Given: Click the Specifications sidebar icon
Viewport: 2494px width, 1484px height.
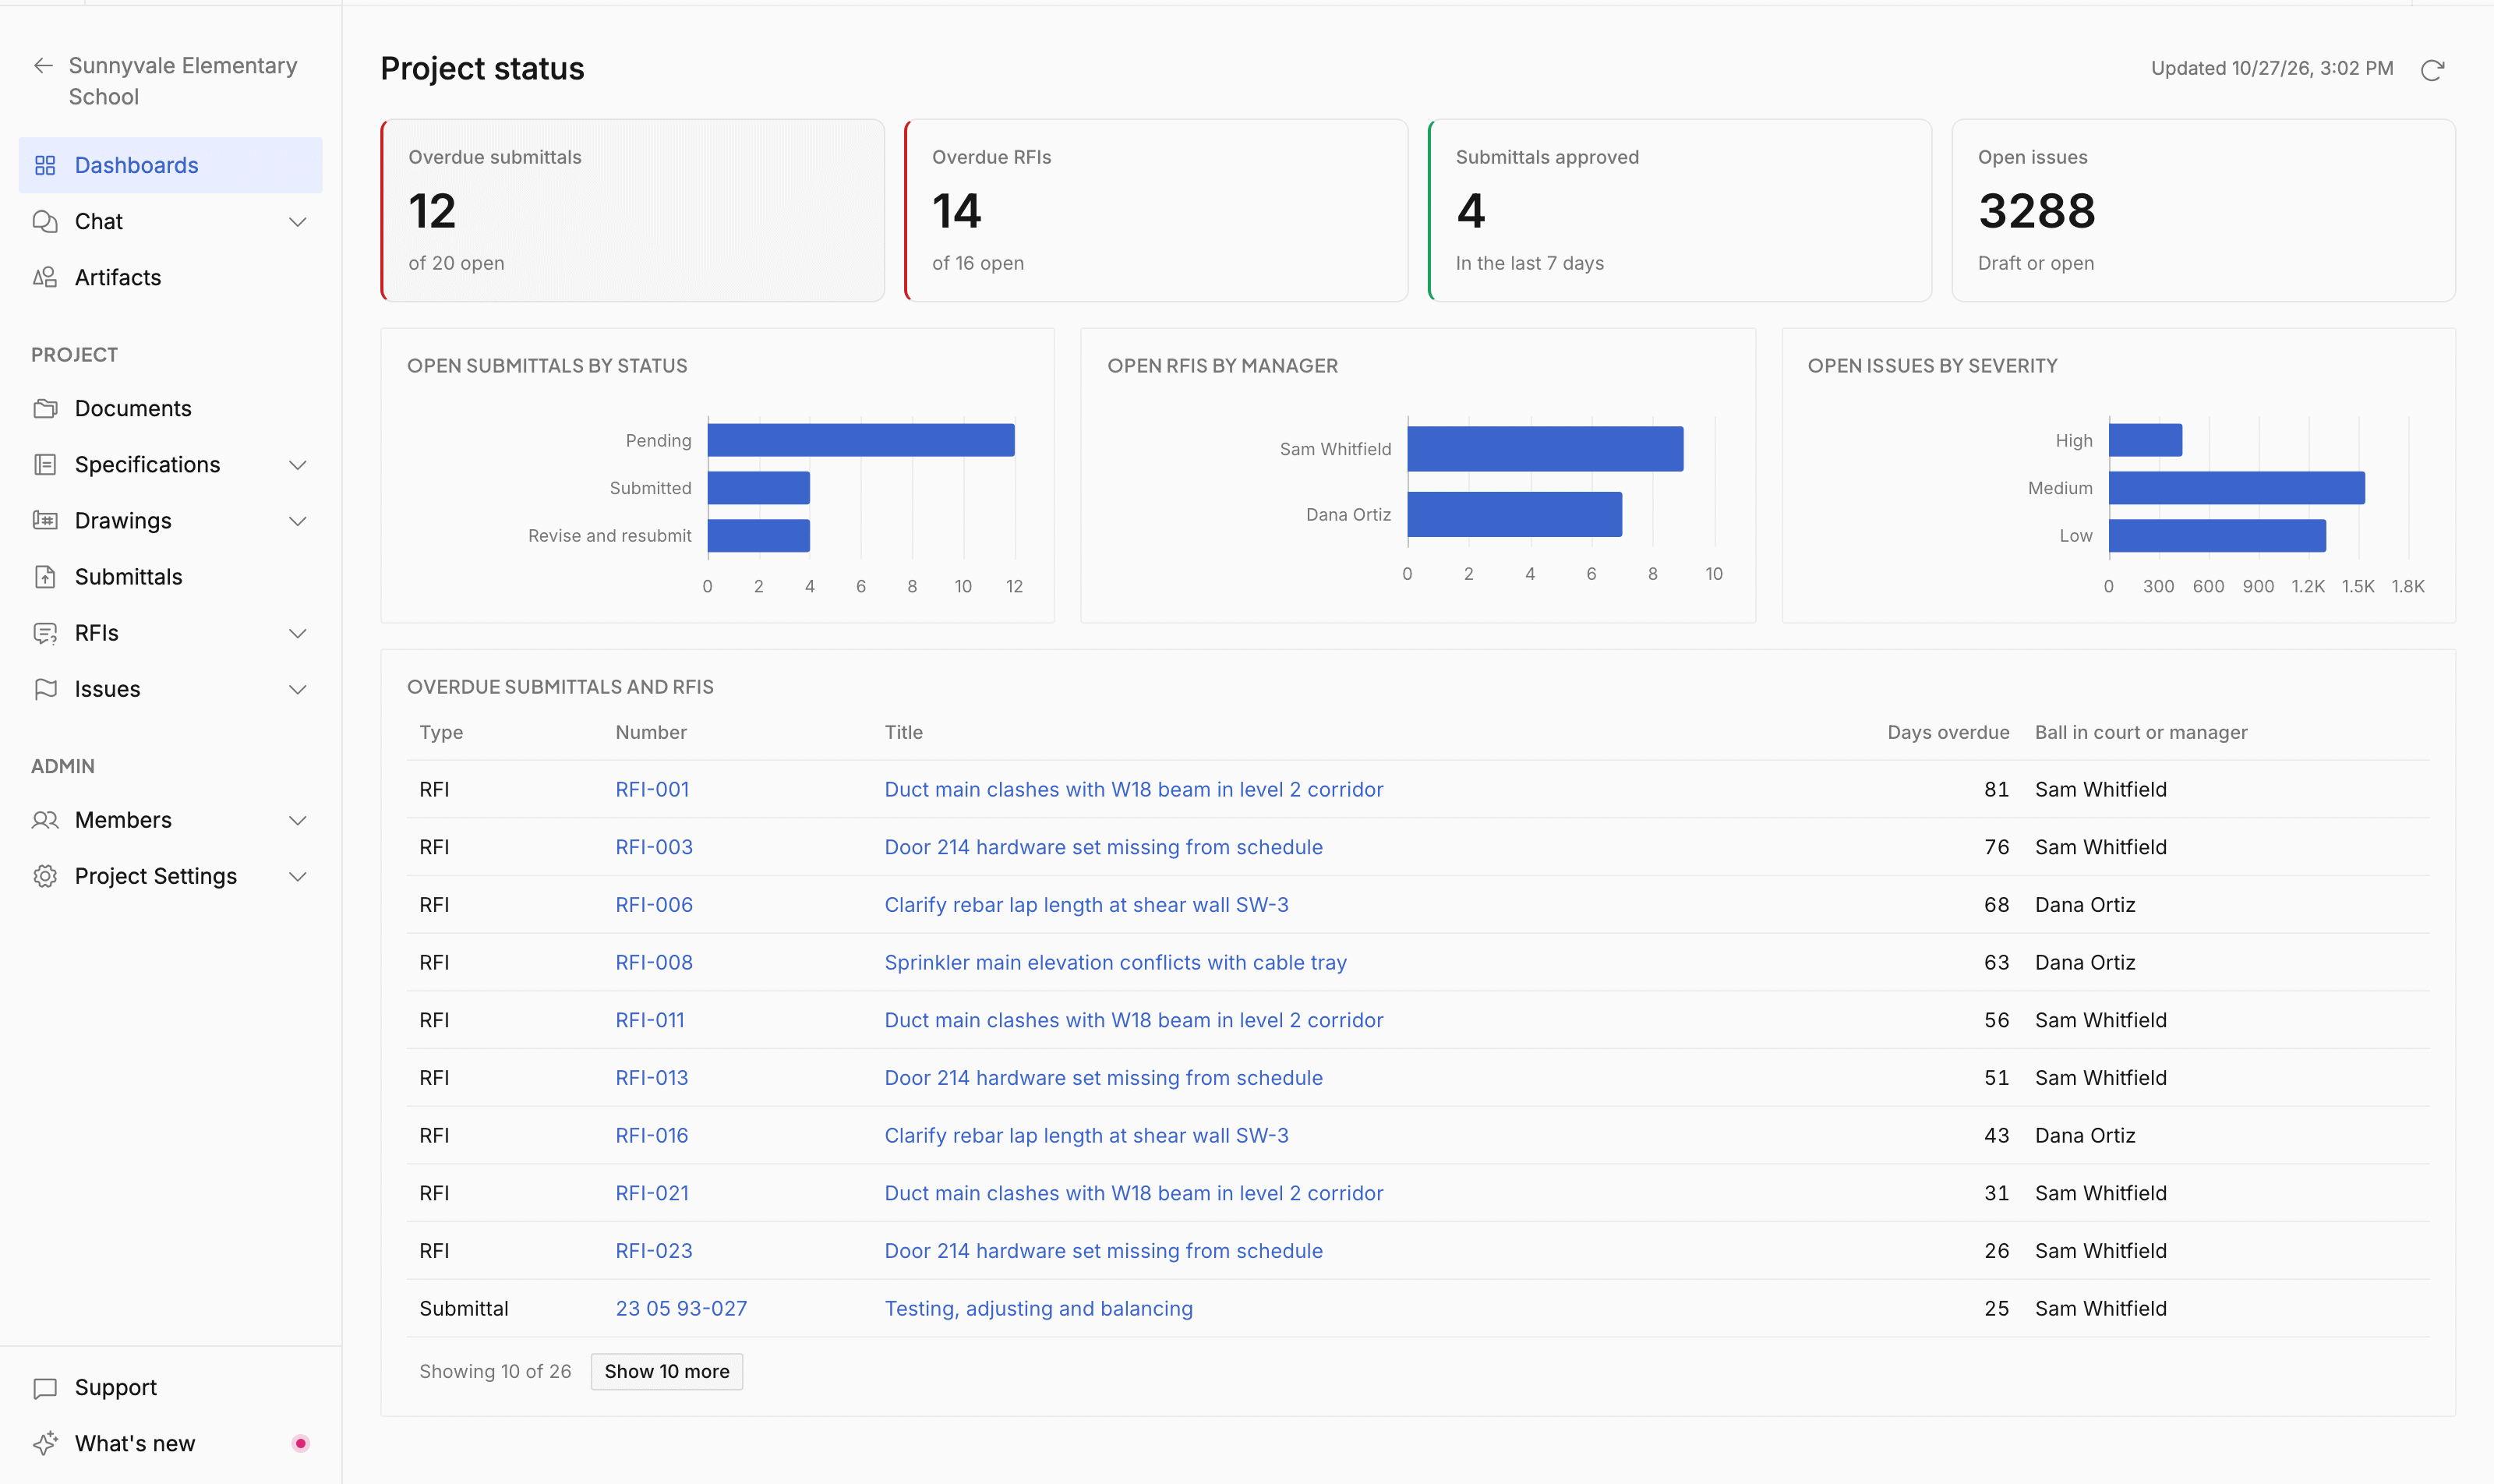Looking at the screenshot, I should point(45,464).
